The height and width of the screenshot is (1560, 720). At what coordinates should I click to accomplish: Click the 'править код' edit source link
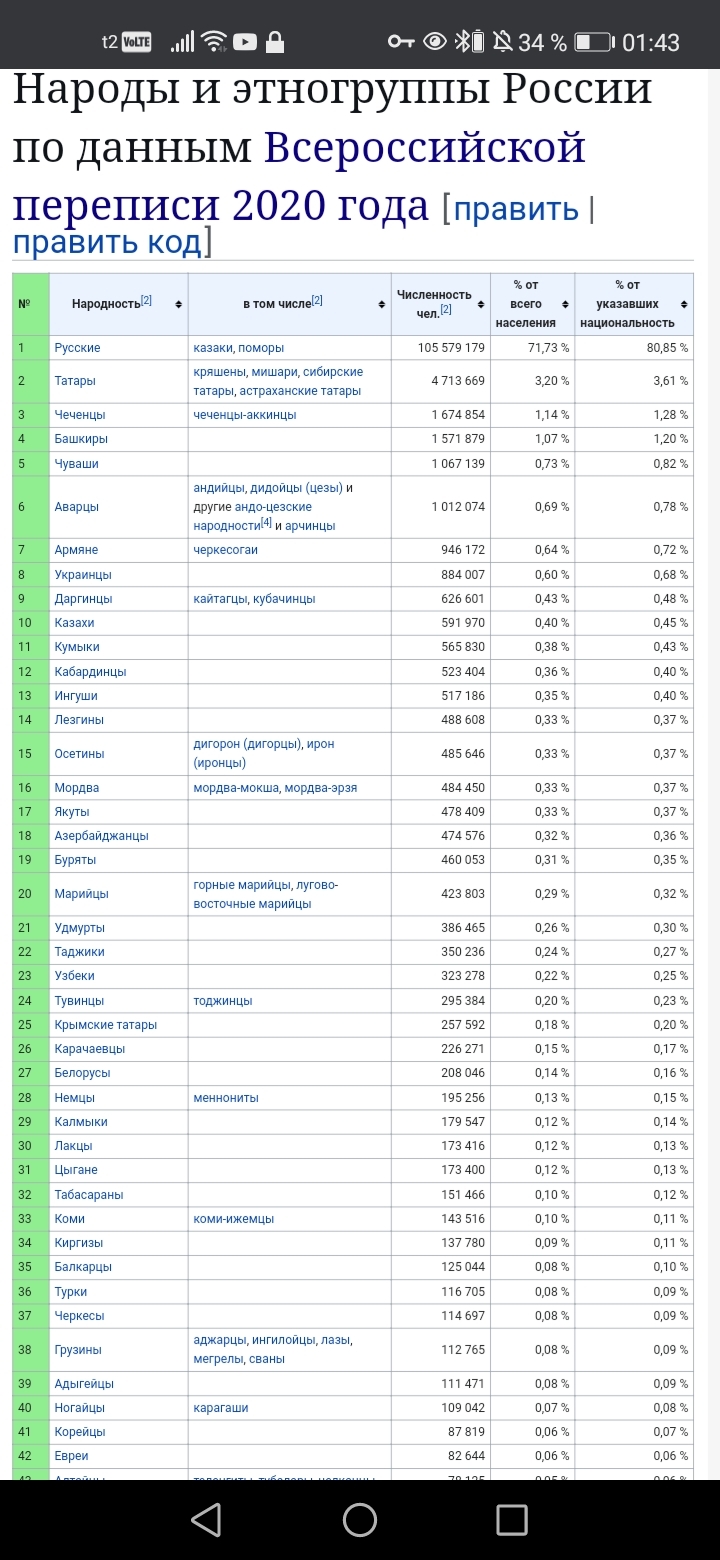click(107, 242)
